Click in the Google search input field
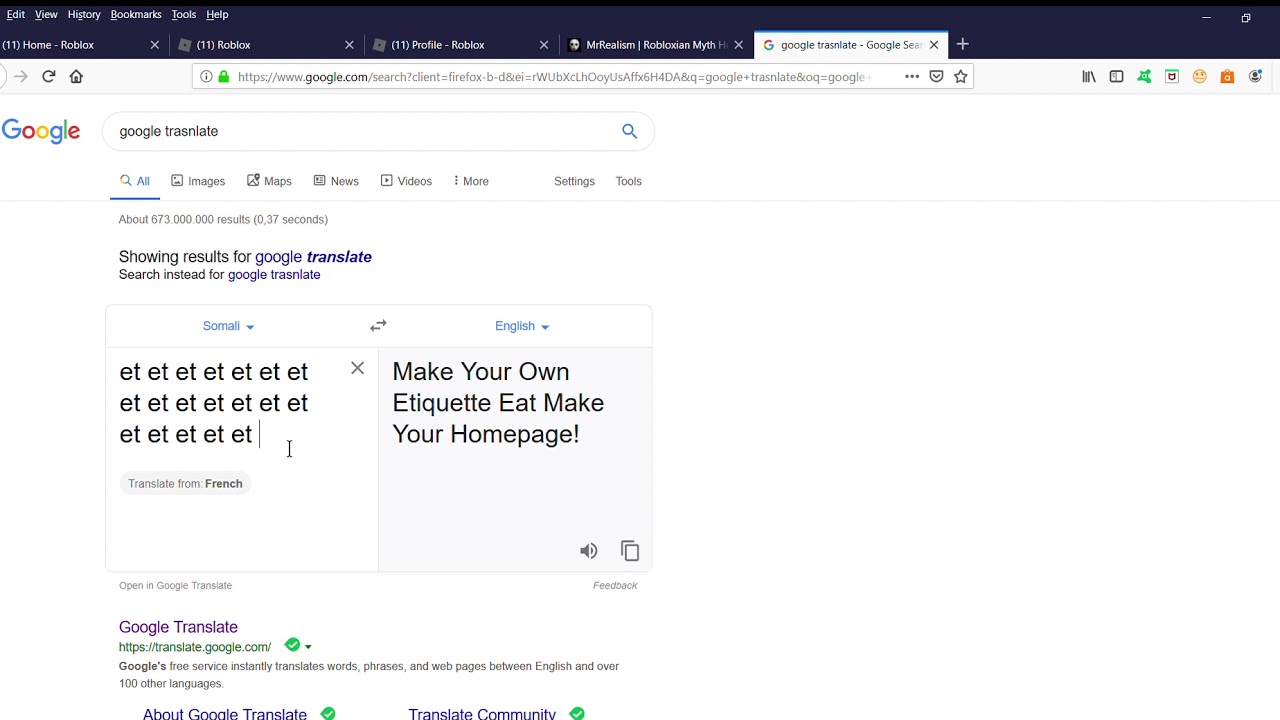1280x720 pixels. 360,131
